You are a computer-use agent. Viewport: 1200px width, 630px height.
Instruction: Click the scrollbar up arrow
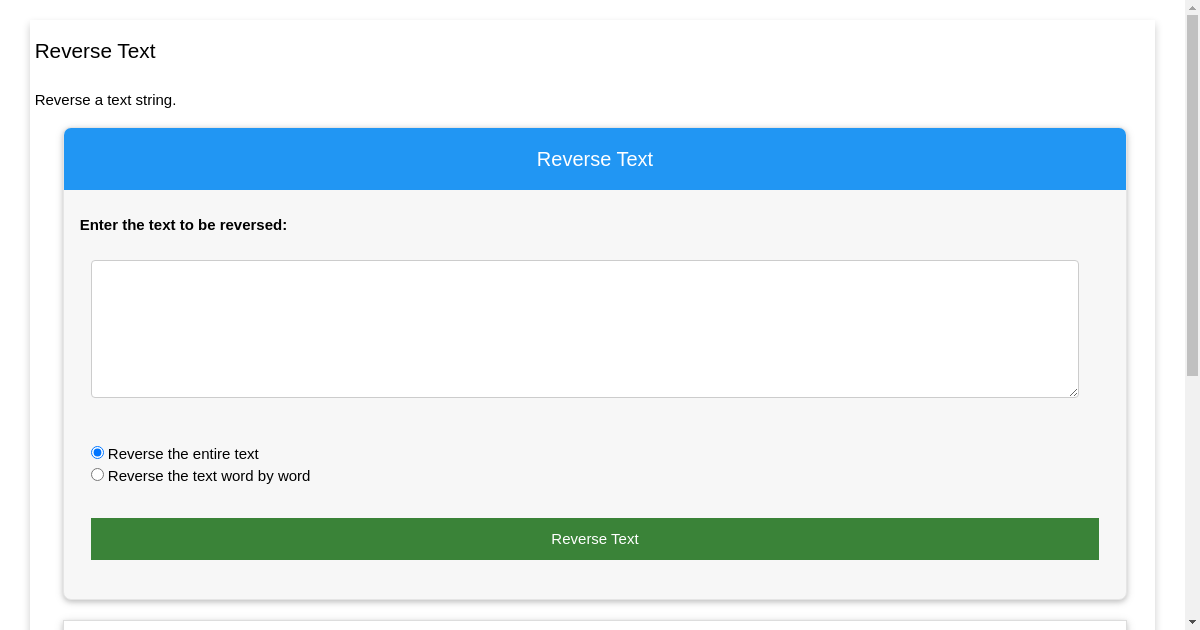click(1191, 7)
